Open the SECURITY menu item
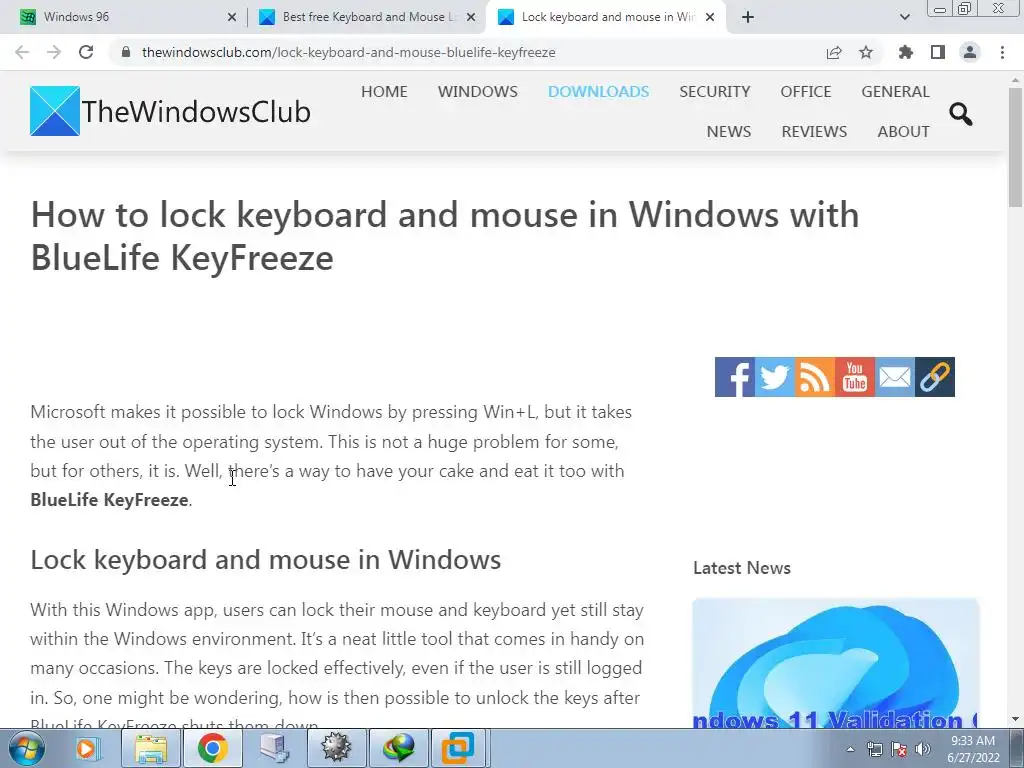 (714, 91)
